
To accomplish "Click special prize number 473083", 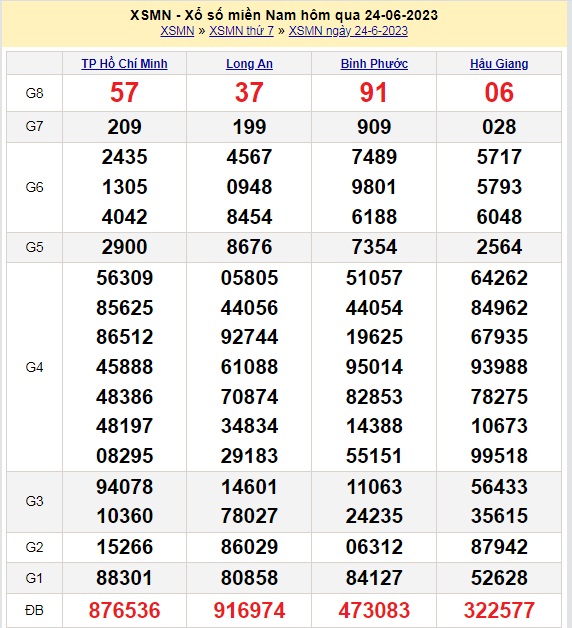I will click(374, 610).
